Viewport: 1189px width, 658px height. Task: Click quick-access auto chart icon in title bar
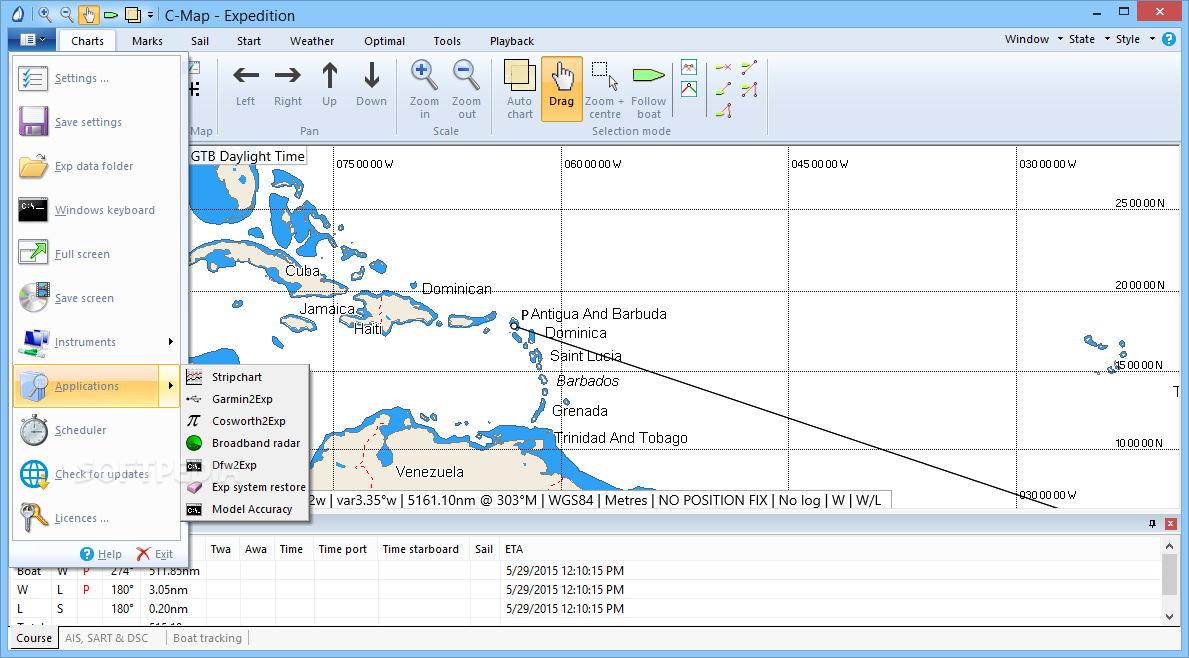click(x=133, y=14)
